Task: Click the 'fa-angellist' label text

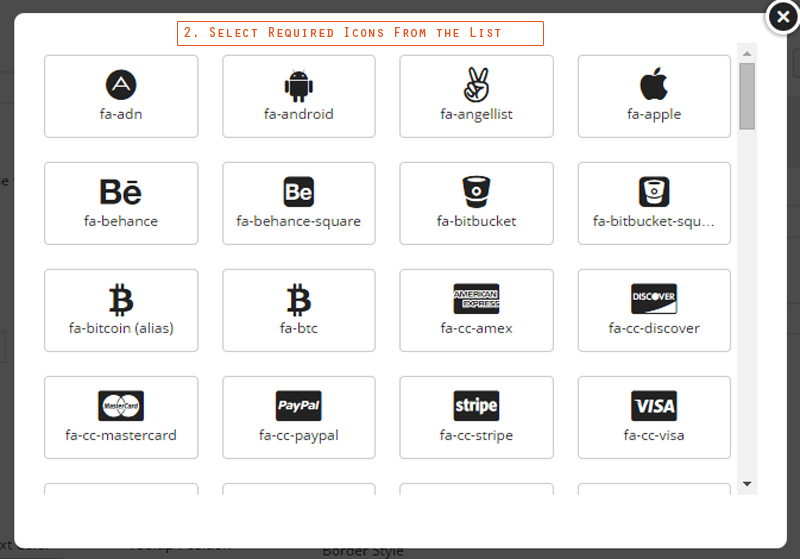Action: pyautogui.click(x=476, y=114)
